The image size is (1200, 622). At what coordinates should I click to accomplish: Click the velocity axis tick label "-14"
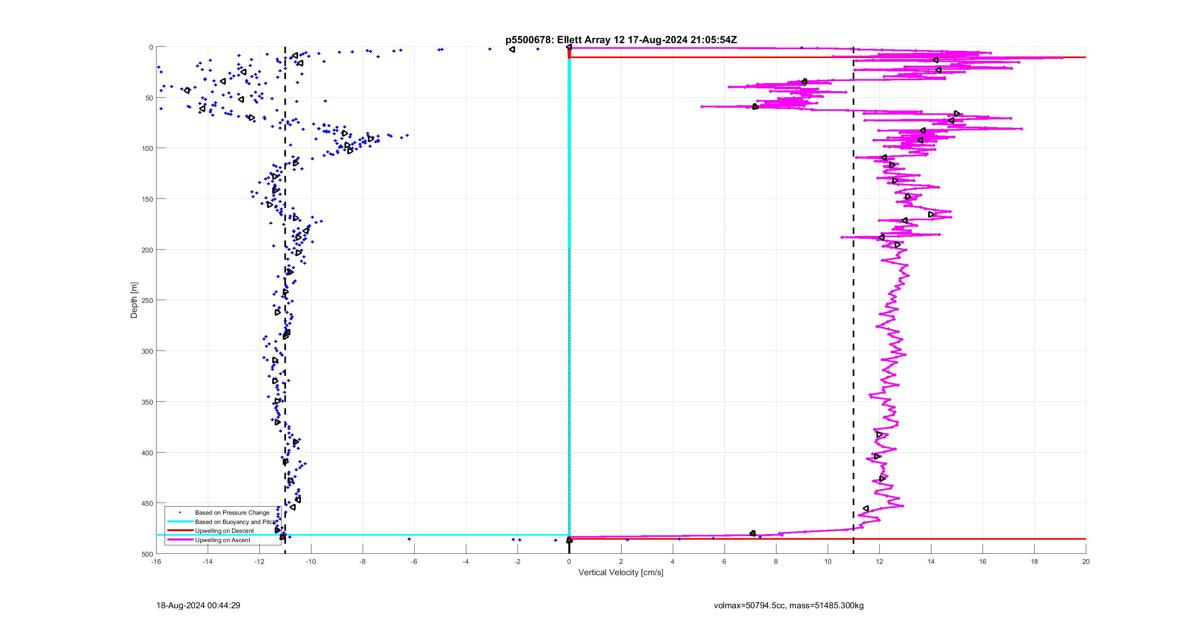click(208, 562)
